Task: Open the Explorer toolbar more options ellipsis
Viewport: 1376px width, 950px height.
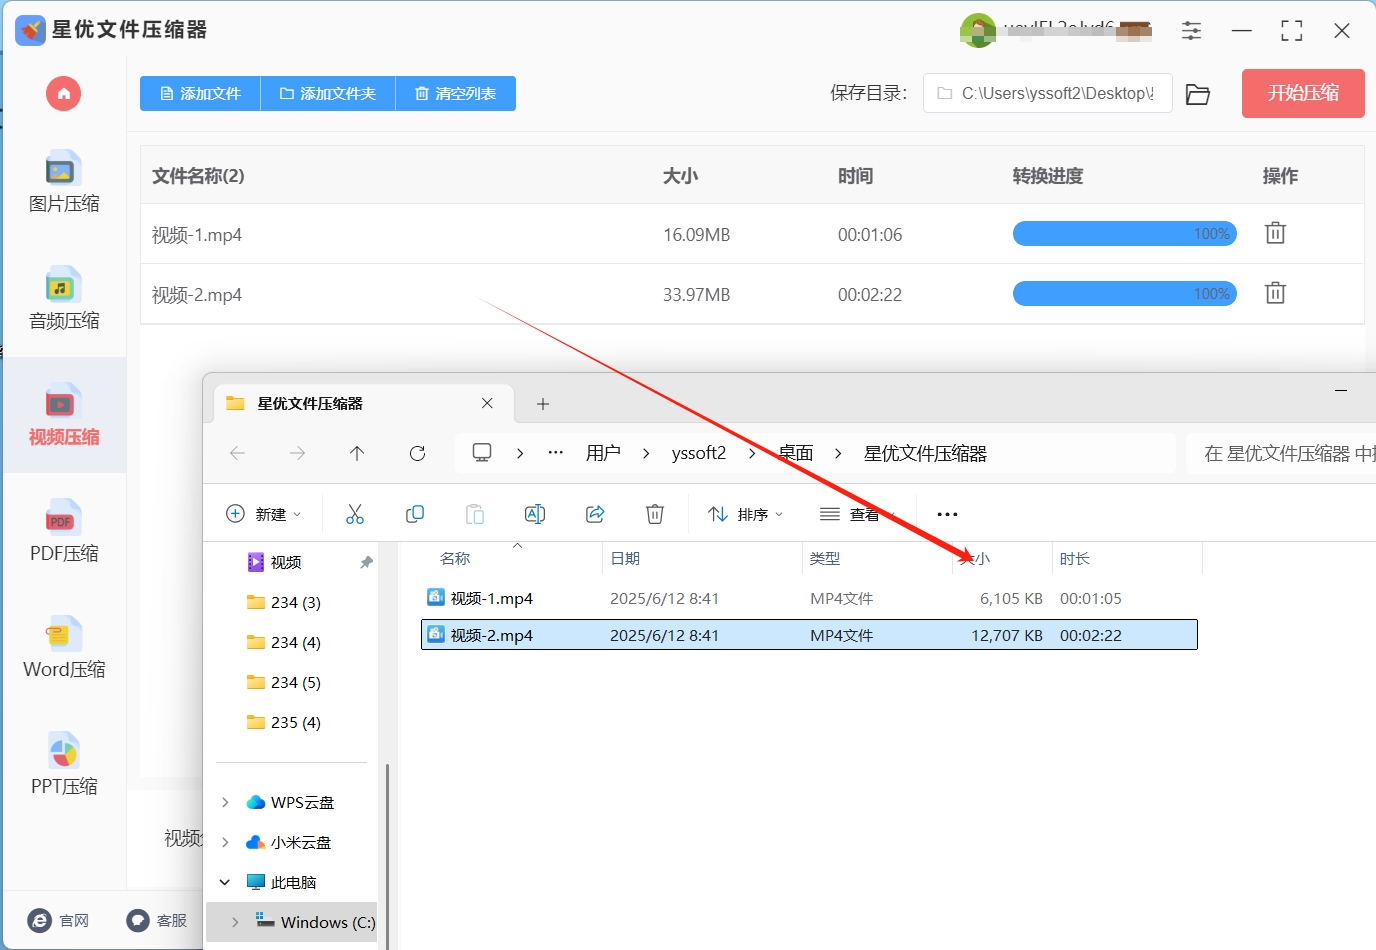Action: click(947, 514)
